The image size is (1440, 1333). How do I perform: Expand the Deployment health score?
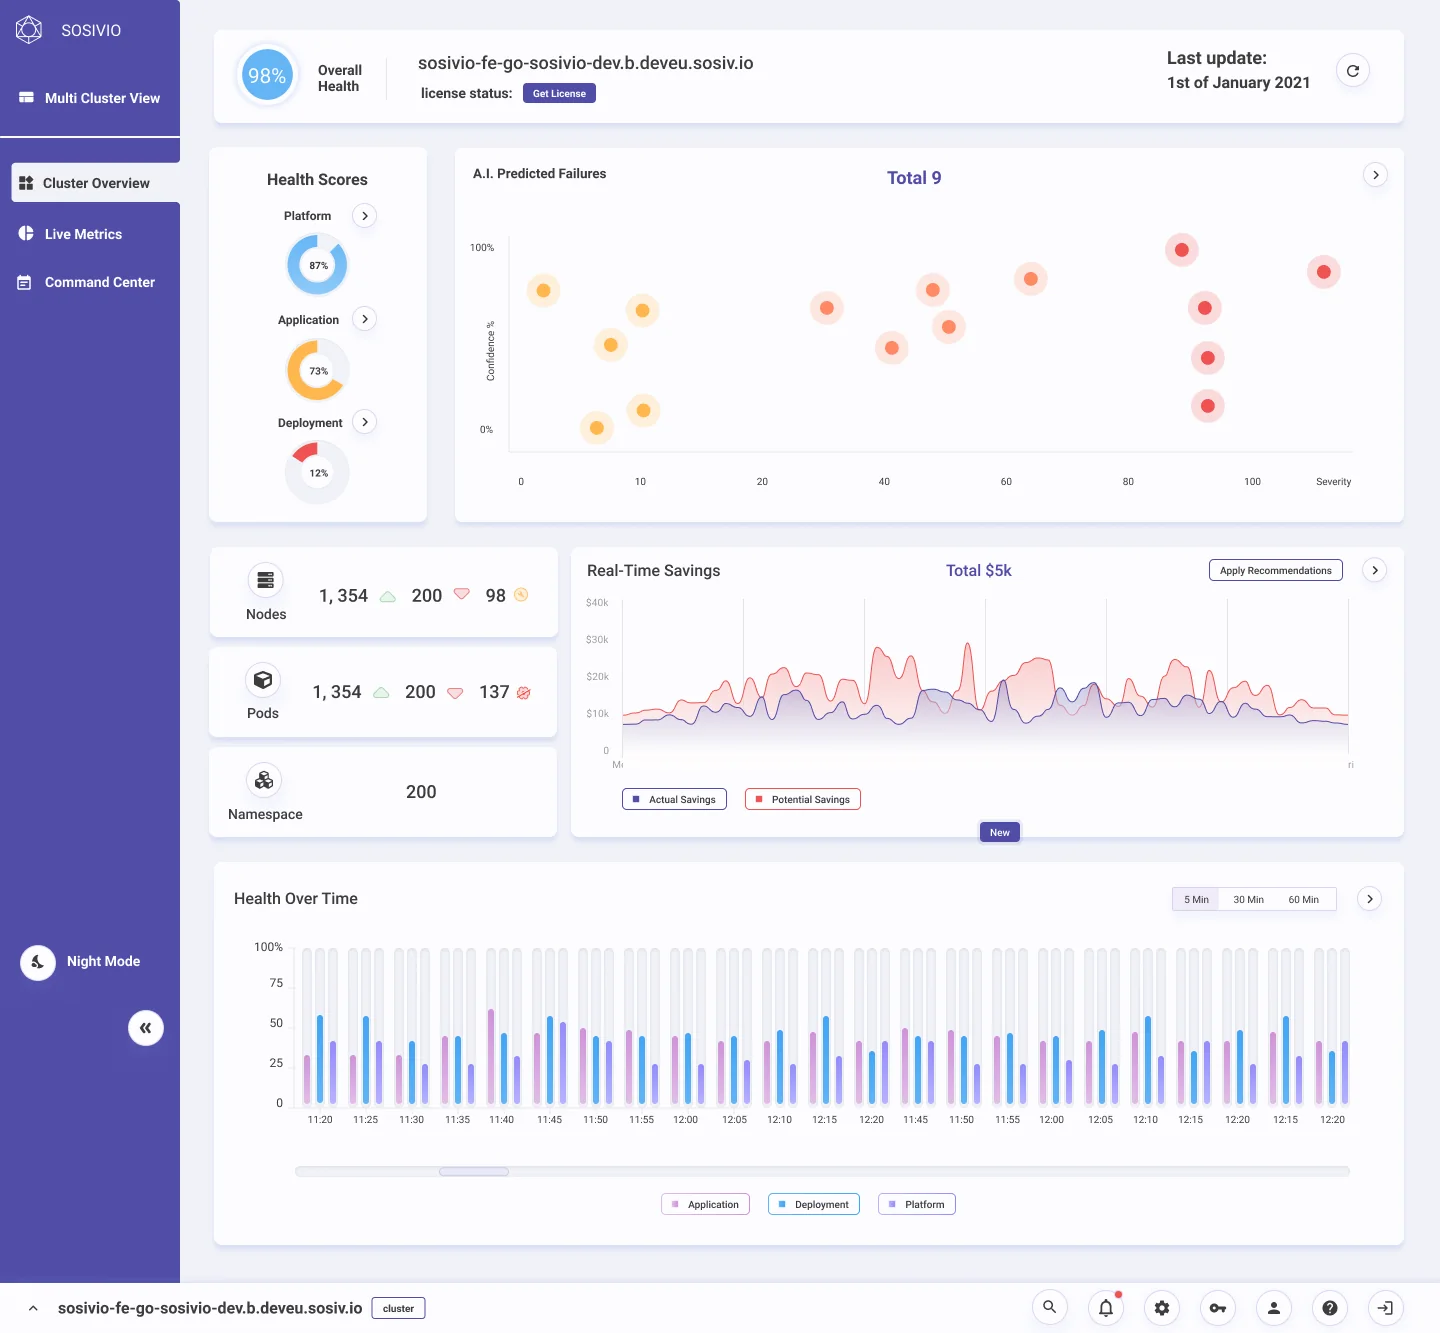(x=365, y=422)
